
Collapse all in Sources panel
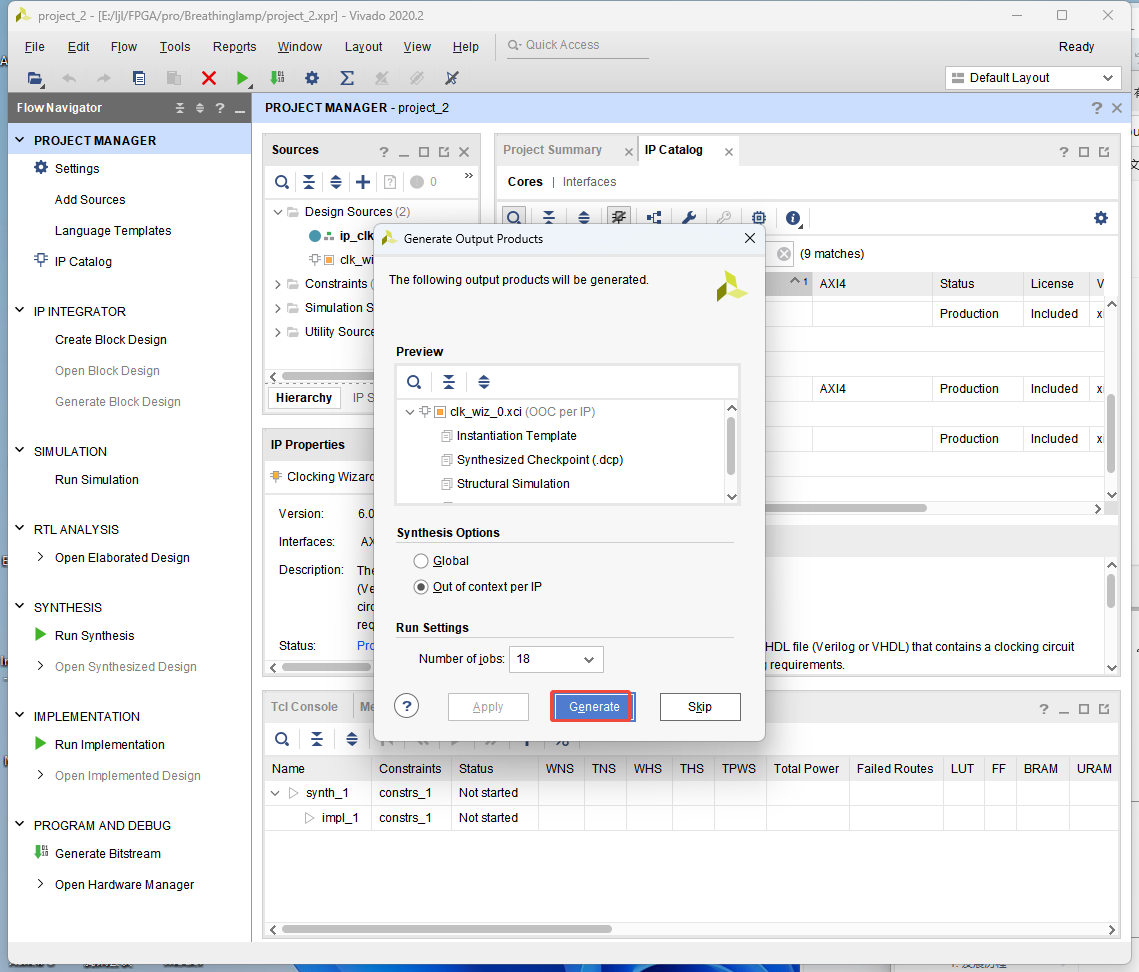pos(309,182)
